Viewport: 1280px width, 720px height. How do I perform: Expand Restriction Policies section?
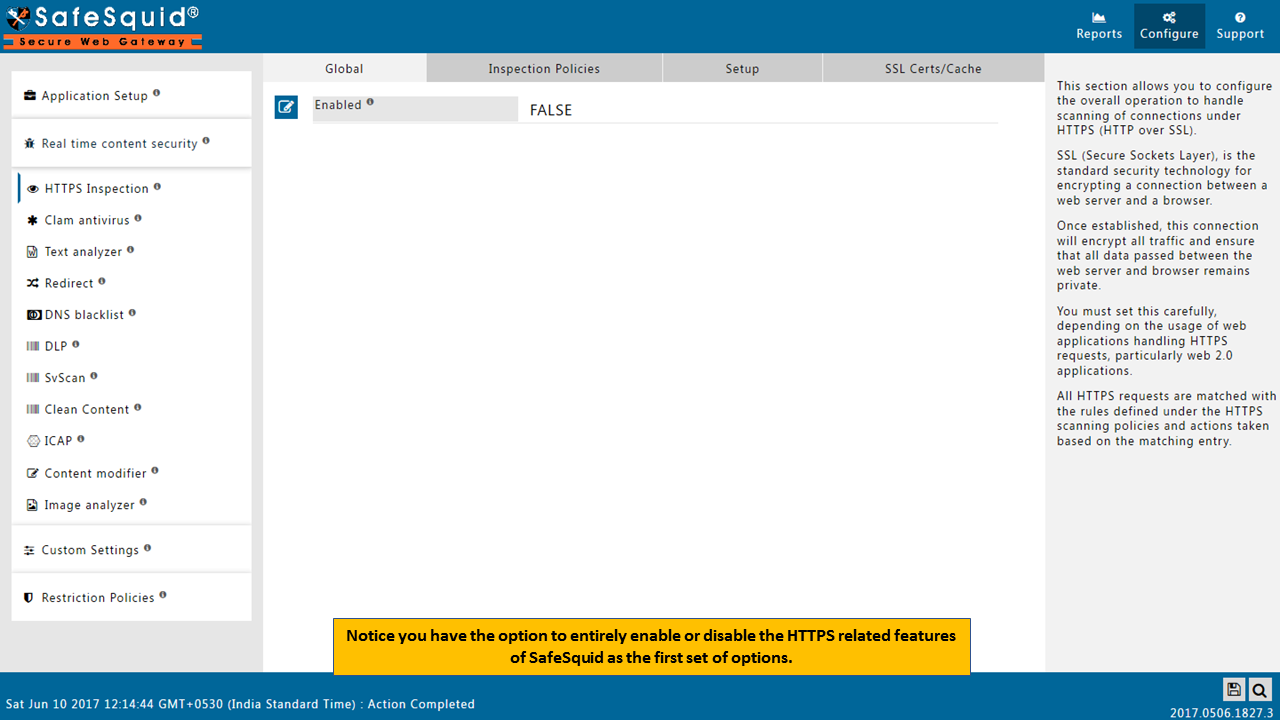point(98,598)
